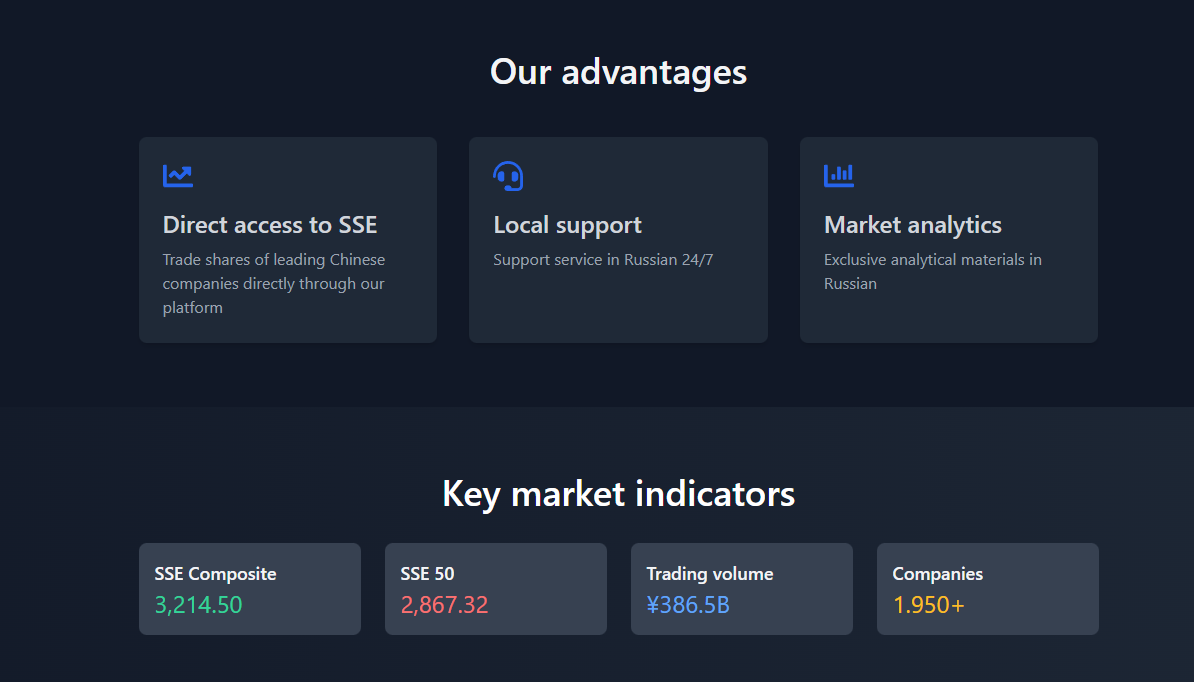Click the bar chart icon for Market analytics
The height and width of the screenshot is (682, 1194).
click(838, 176)
